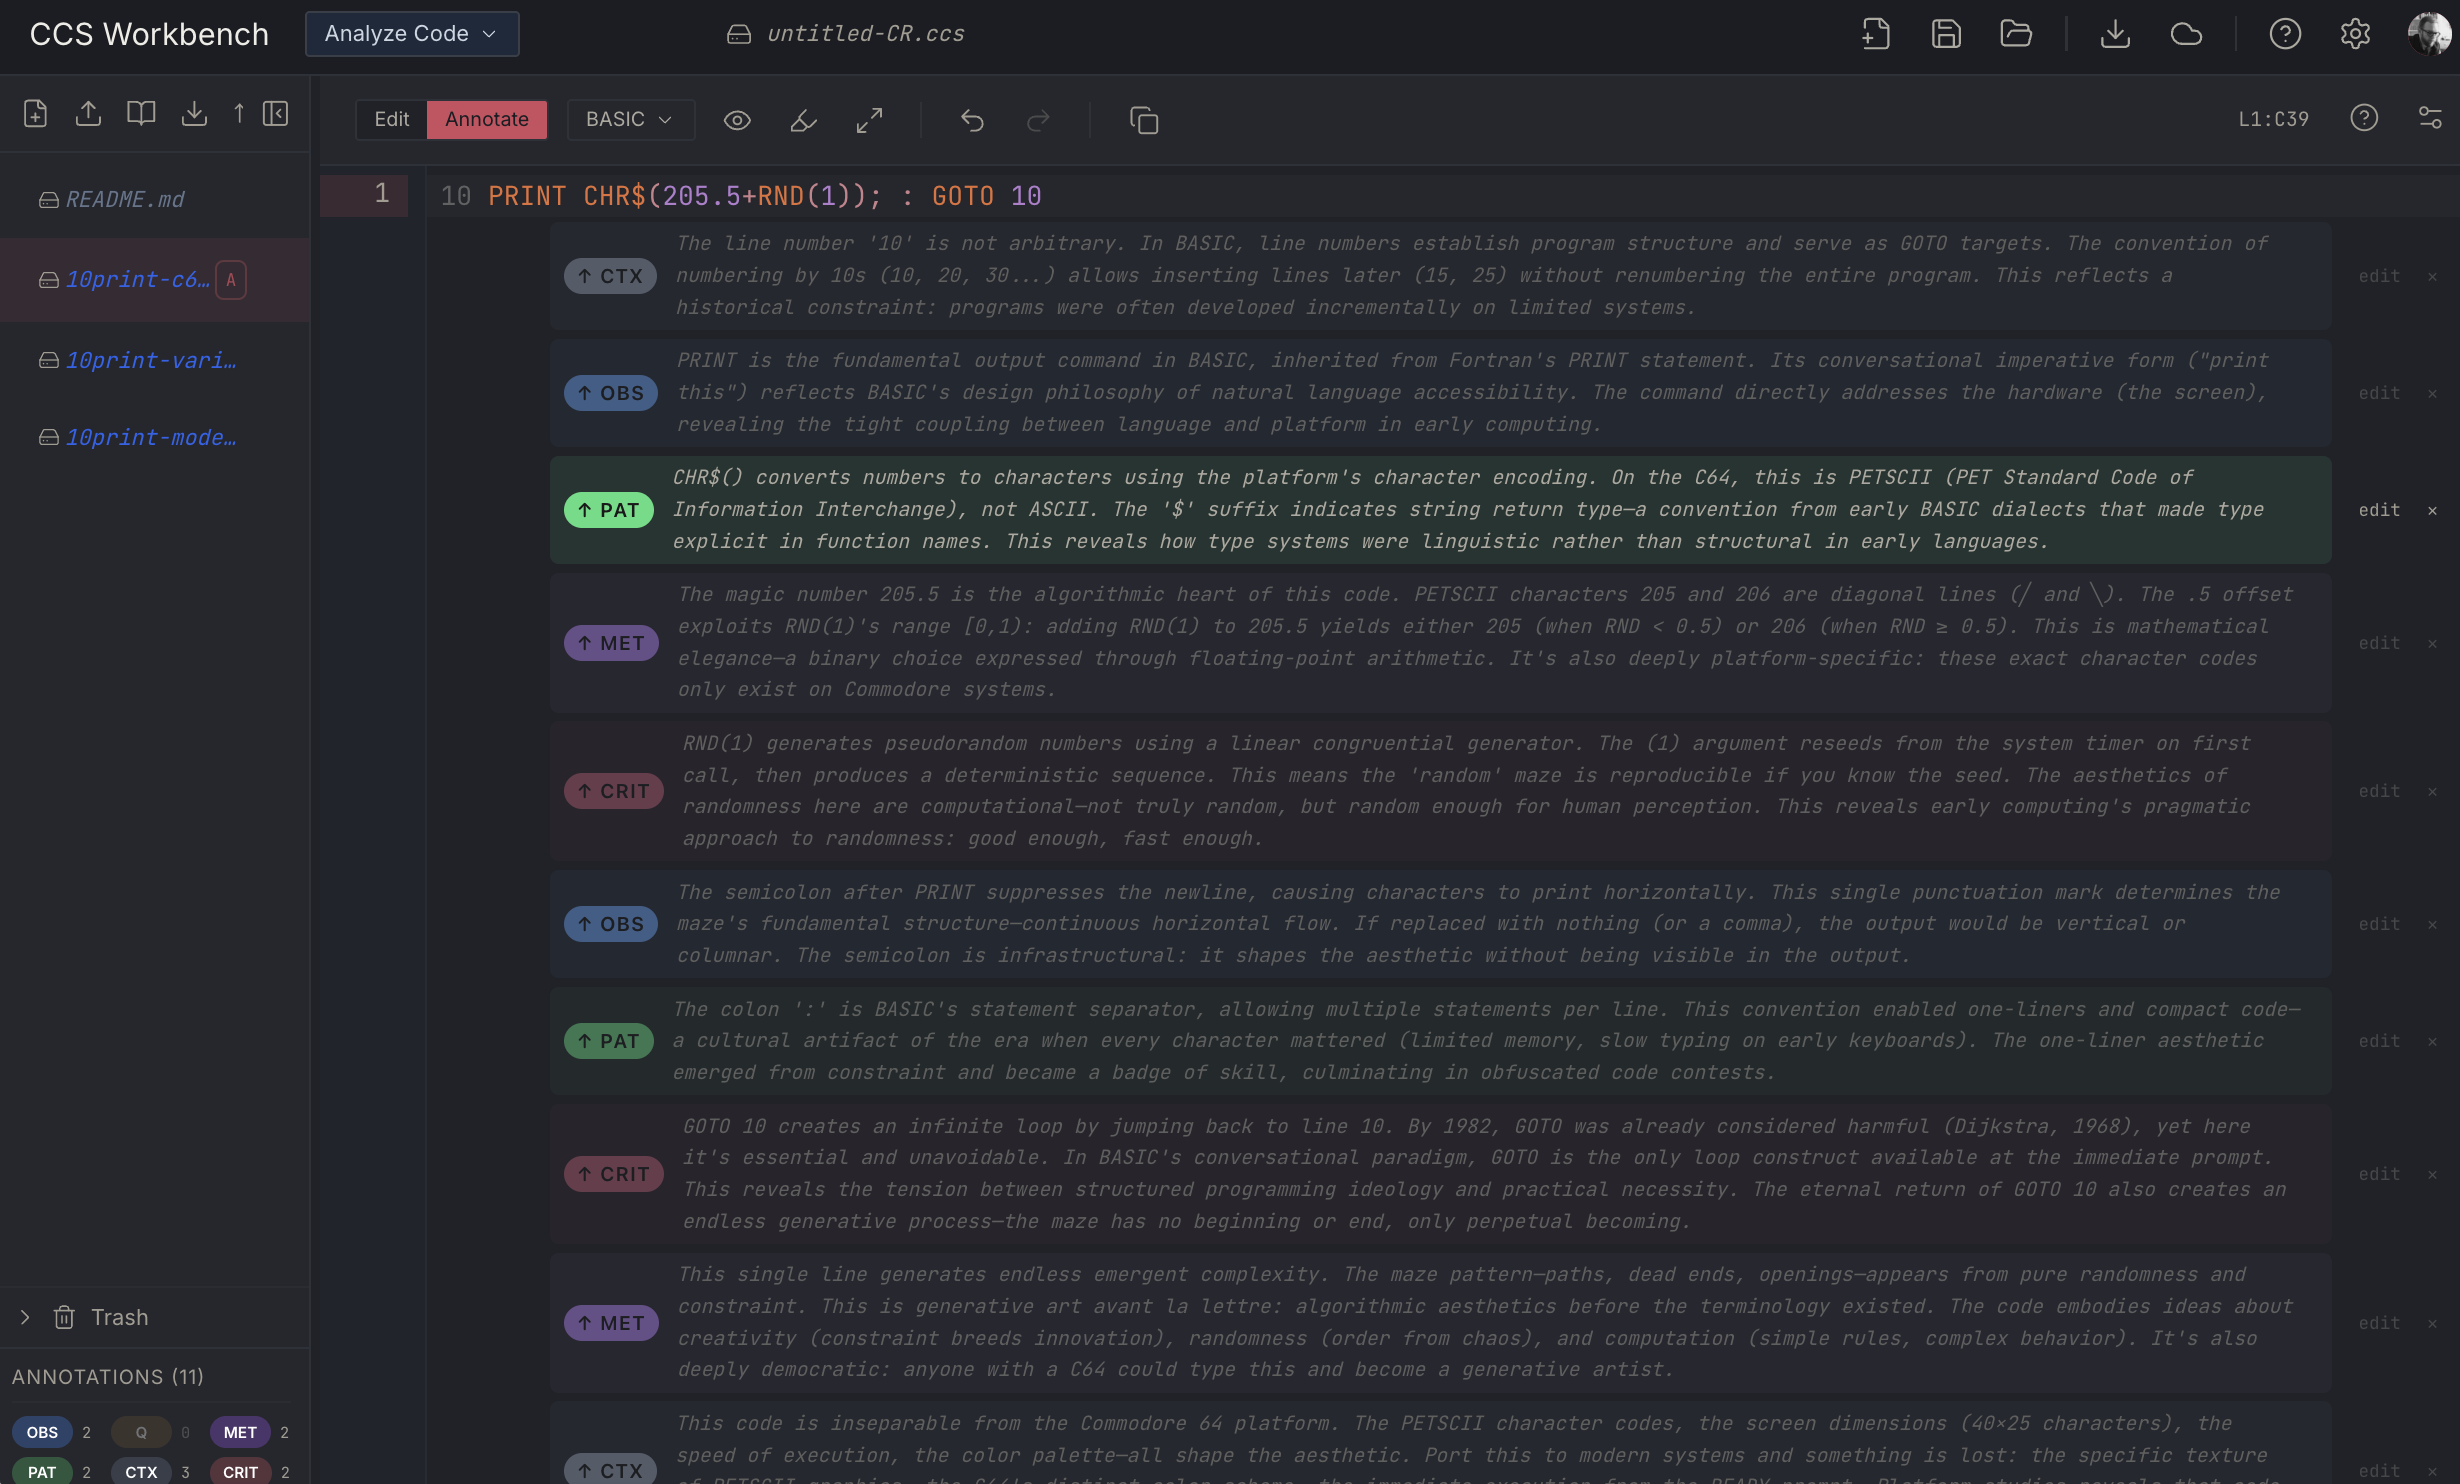Expand the Trash folder
The height and width of the screenshot is (1484, 2460).
point(25,1317)
